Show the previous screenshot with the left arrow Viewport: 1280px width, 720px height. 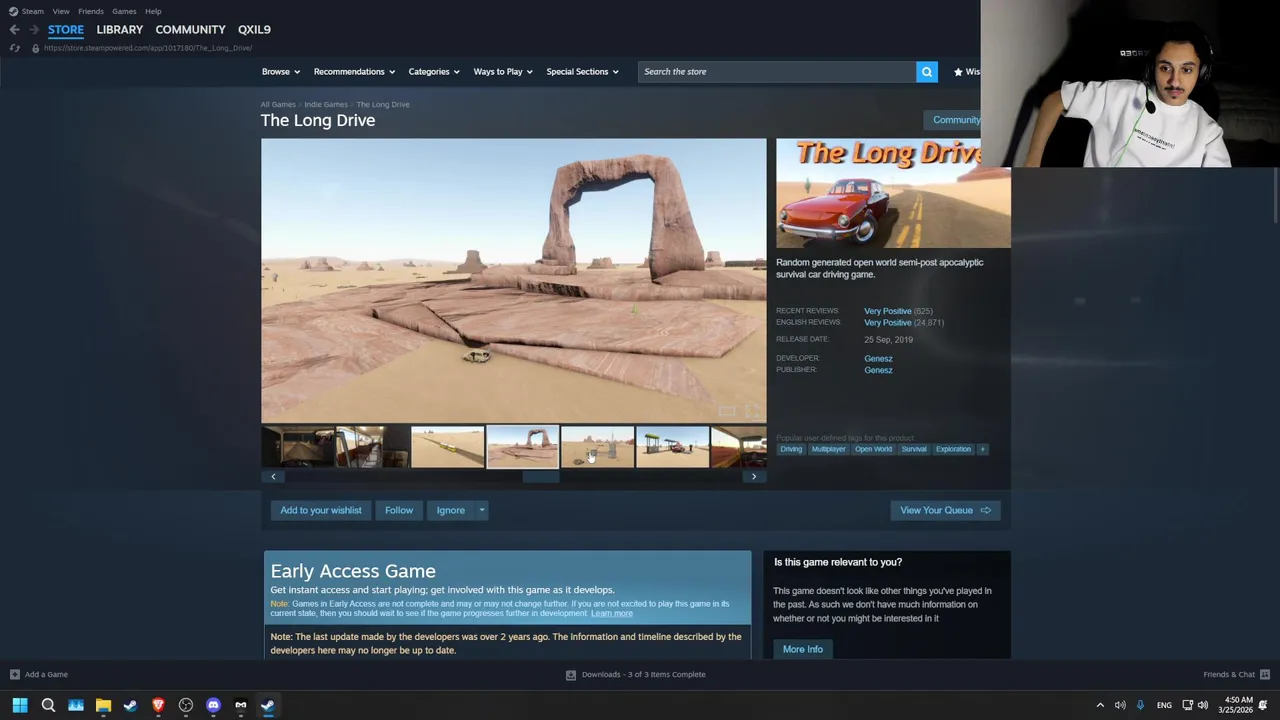(x=273, y=476)
